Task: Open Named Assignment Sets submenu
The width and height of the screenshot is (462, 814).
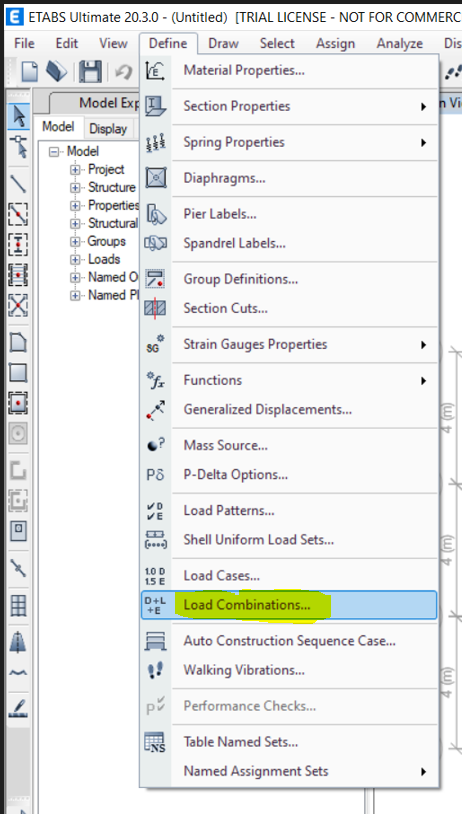Action: click(x=289, y=771)
